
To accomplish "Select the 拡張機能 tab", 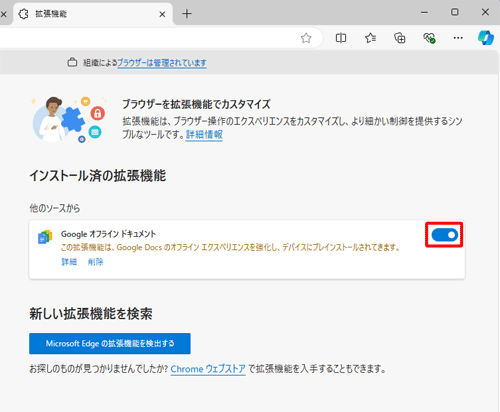I will [93, 14].
